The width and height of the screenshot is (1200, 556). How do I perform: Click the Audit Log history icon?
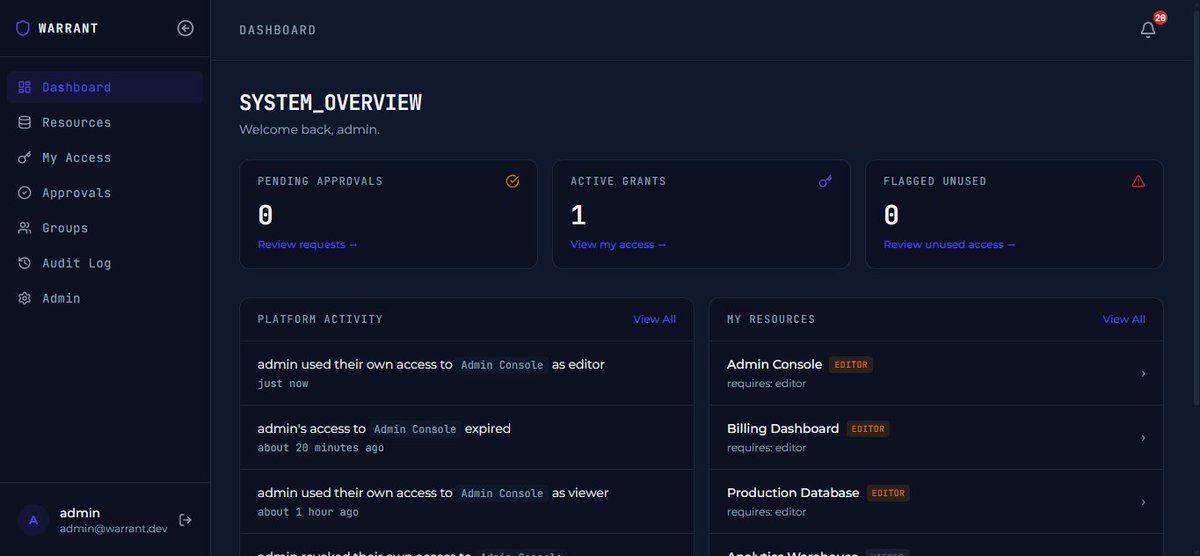[25, 263]
